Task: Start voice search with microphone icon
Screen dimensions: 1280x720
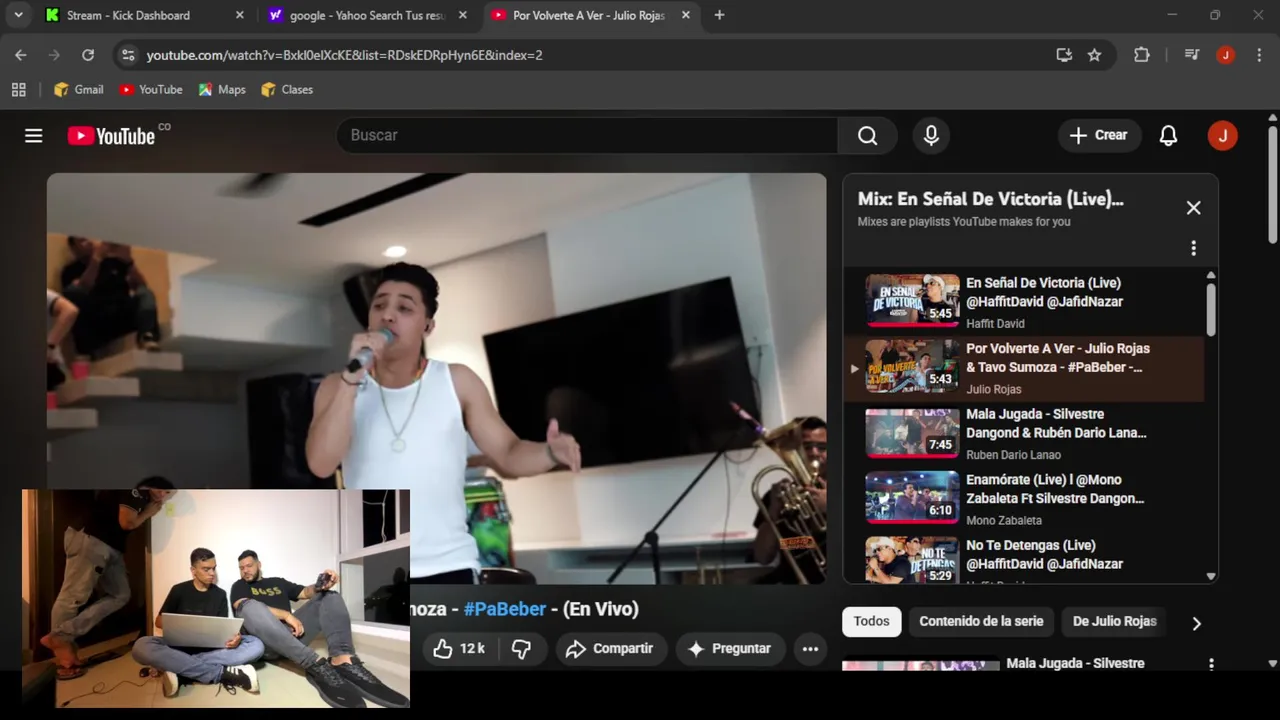Action: (931, 136)
